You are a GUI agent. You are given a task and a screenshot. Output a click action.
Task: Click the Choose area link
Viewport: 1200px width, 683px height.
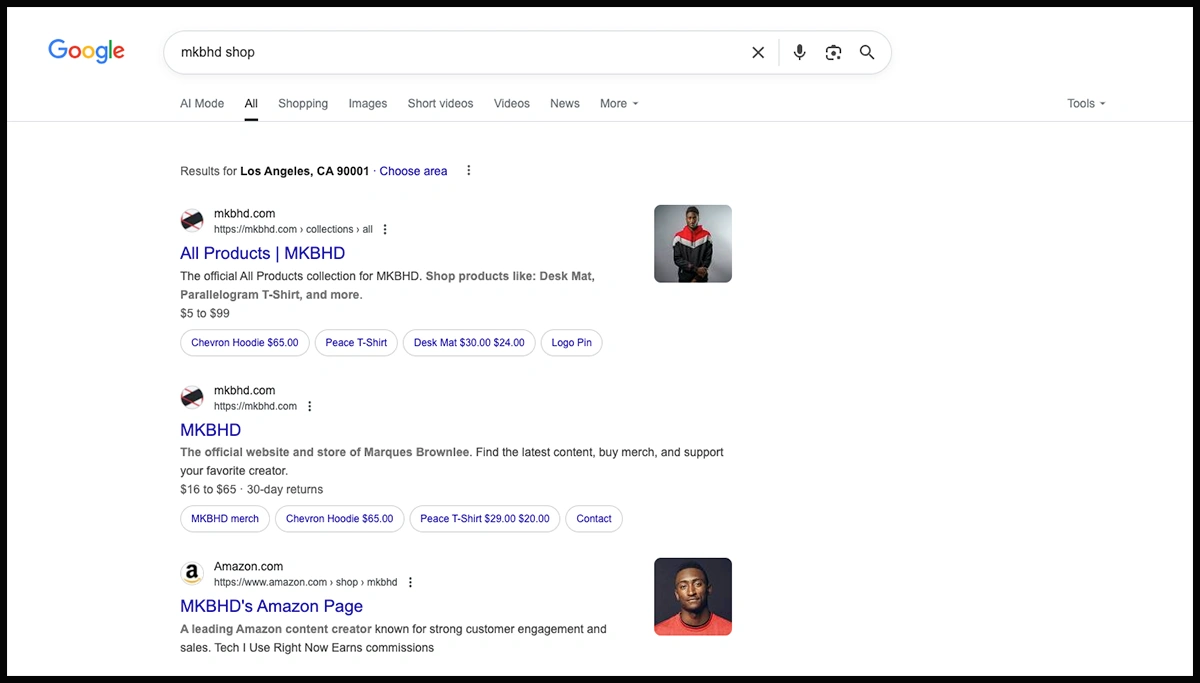[x=413, y=171]
